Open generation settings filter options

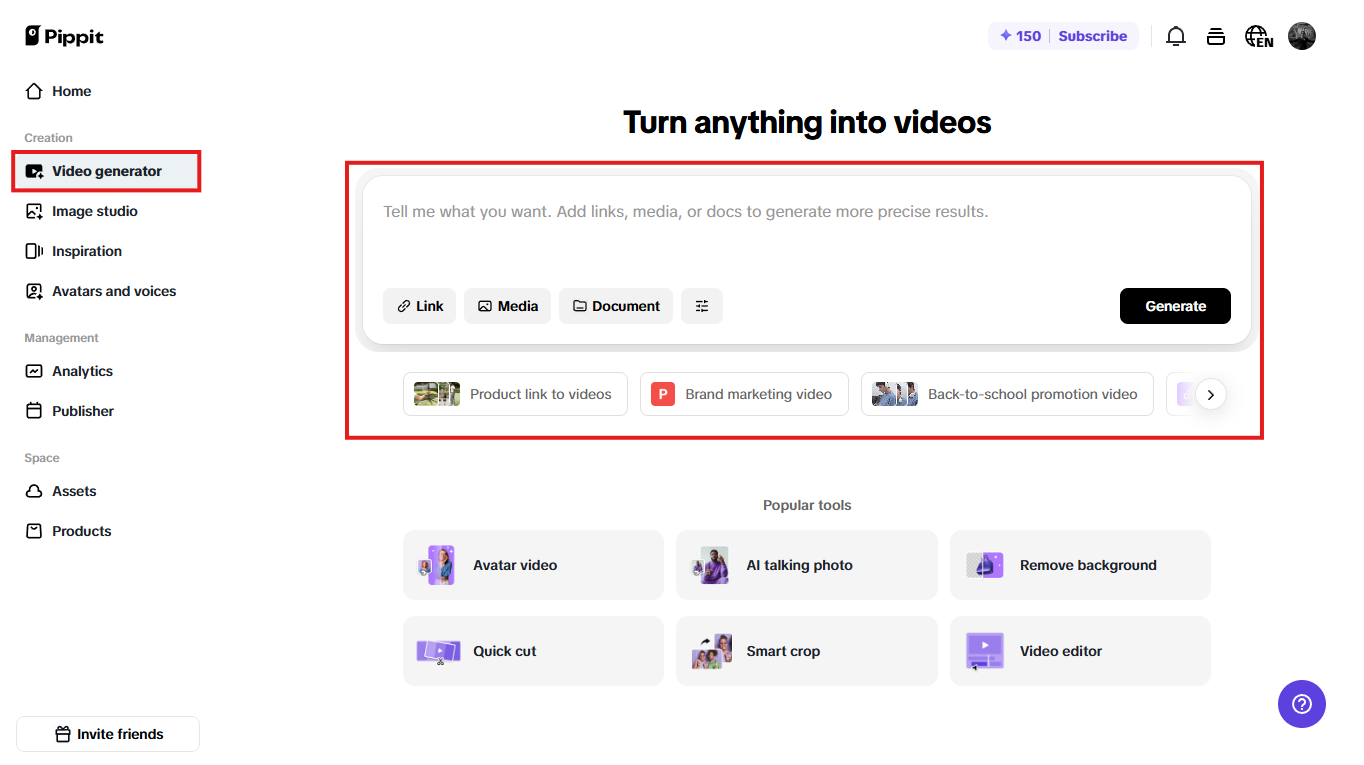coord(702,306)
